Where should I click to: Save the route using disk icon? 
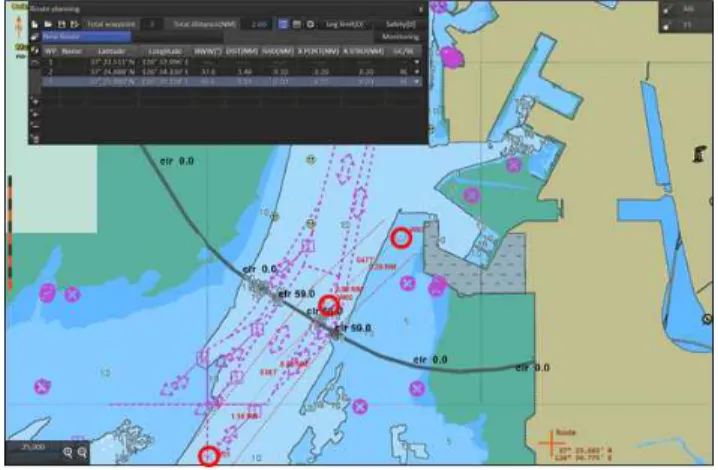[x=62, y=24]
